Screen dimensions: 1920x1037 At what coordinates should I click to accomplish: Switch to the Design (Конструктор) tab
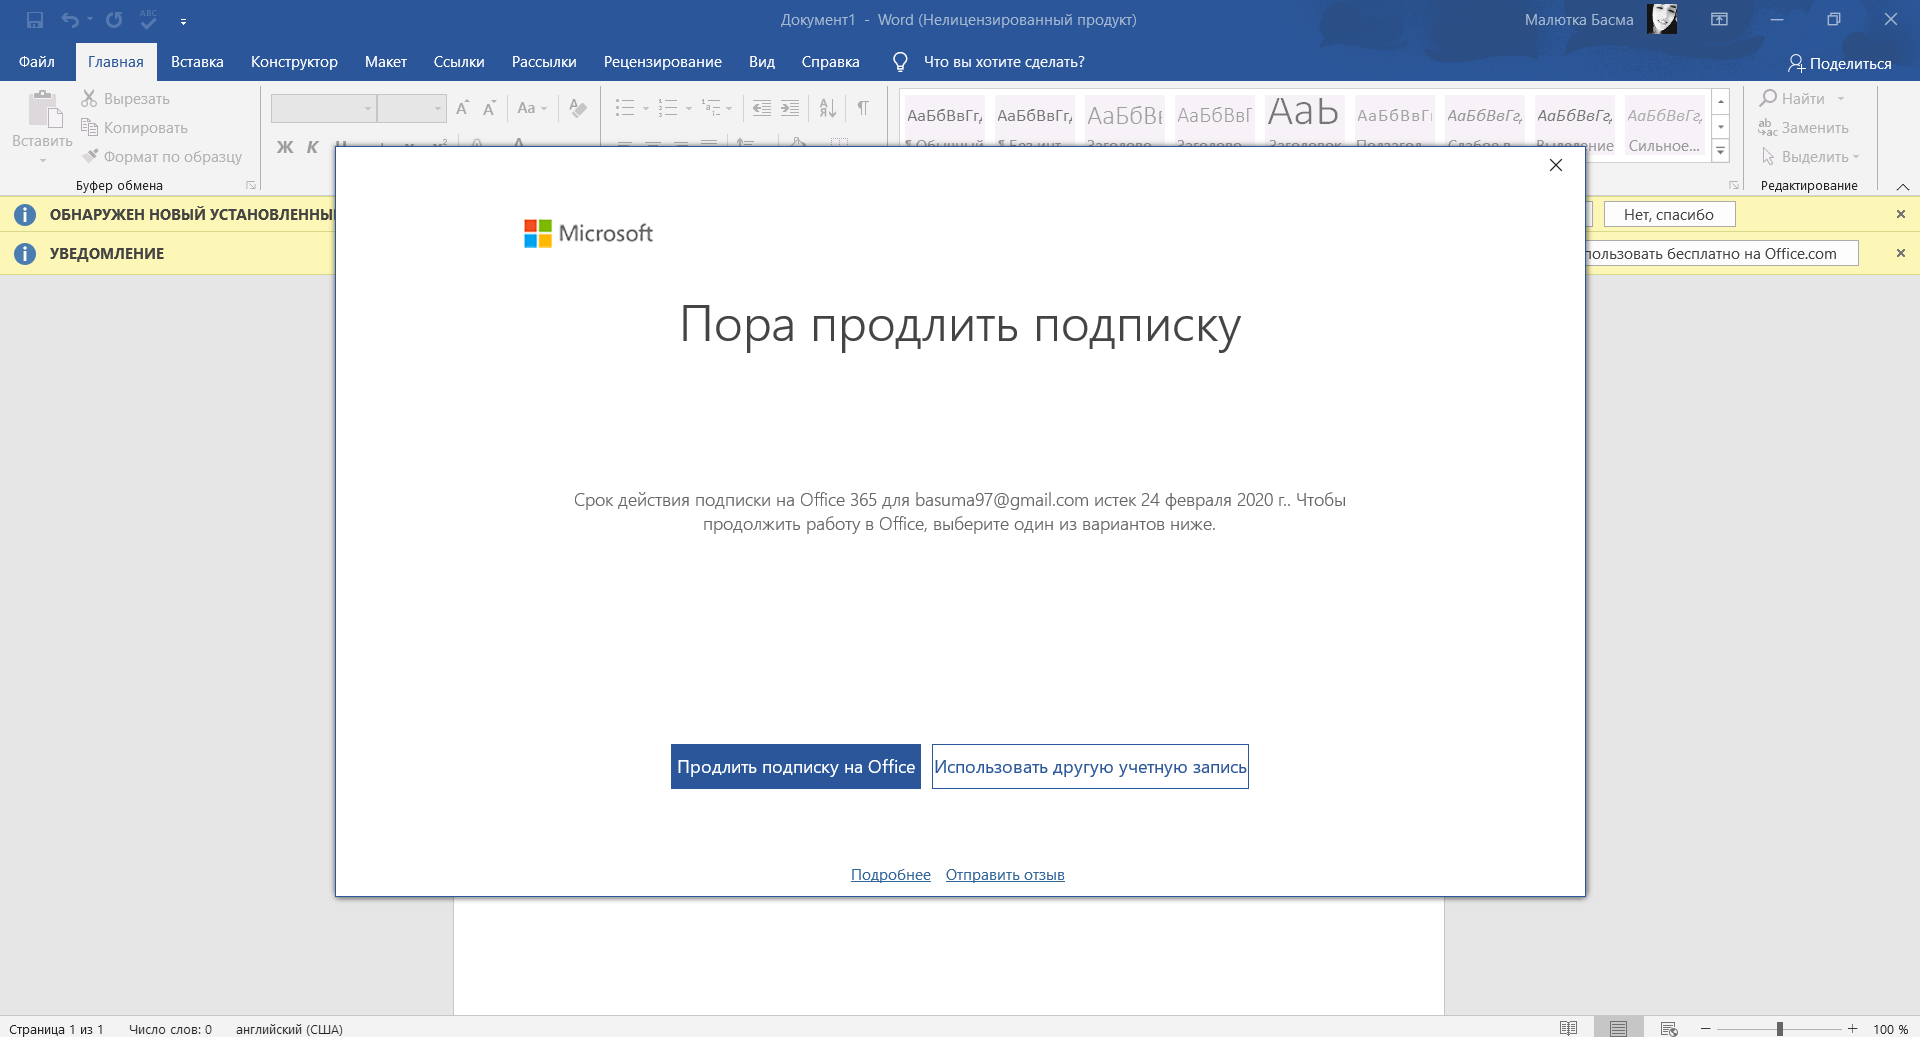pyautogui.click(x=294, y=62)
